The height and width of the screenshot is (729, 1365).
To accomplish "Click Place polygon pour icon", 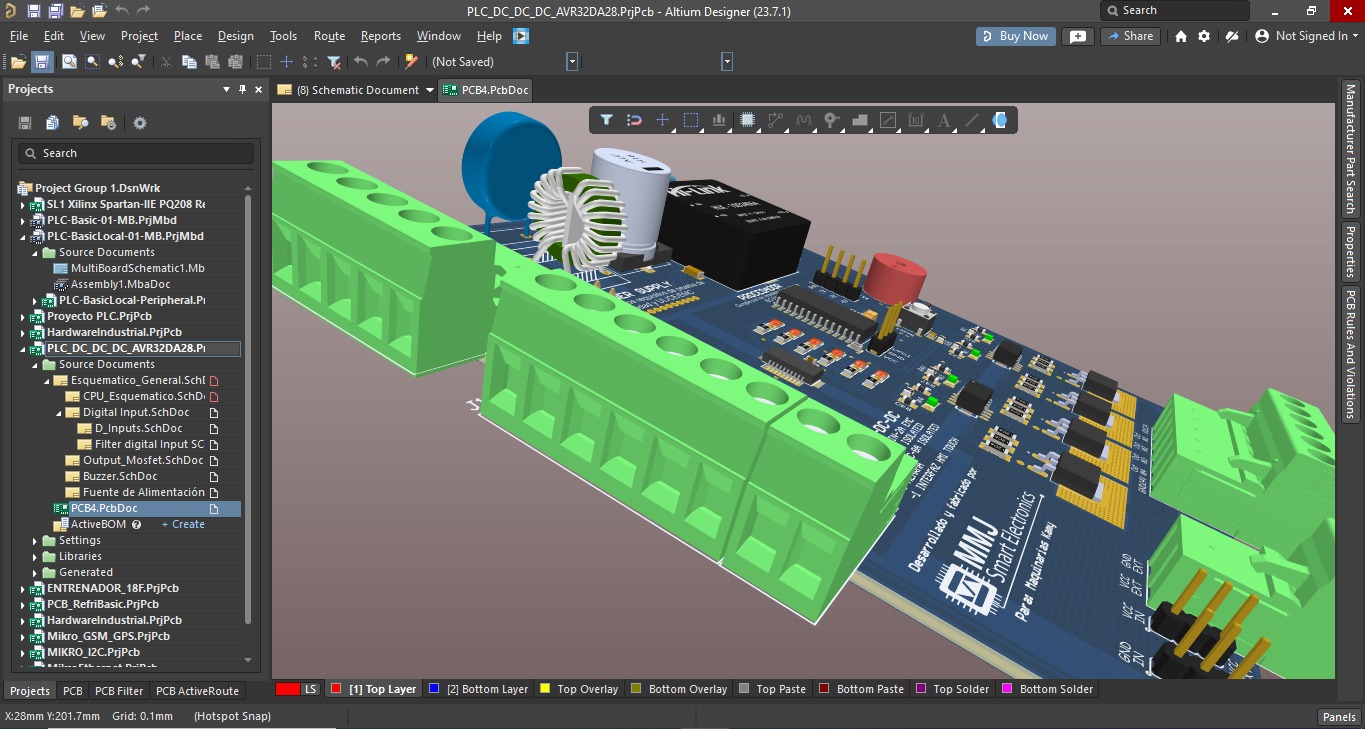I will pos(859,120).
